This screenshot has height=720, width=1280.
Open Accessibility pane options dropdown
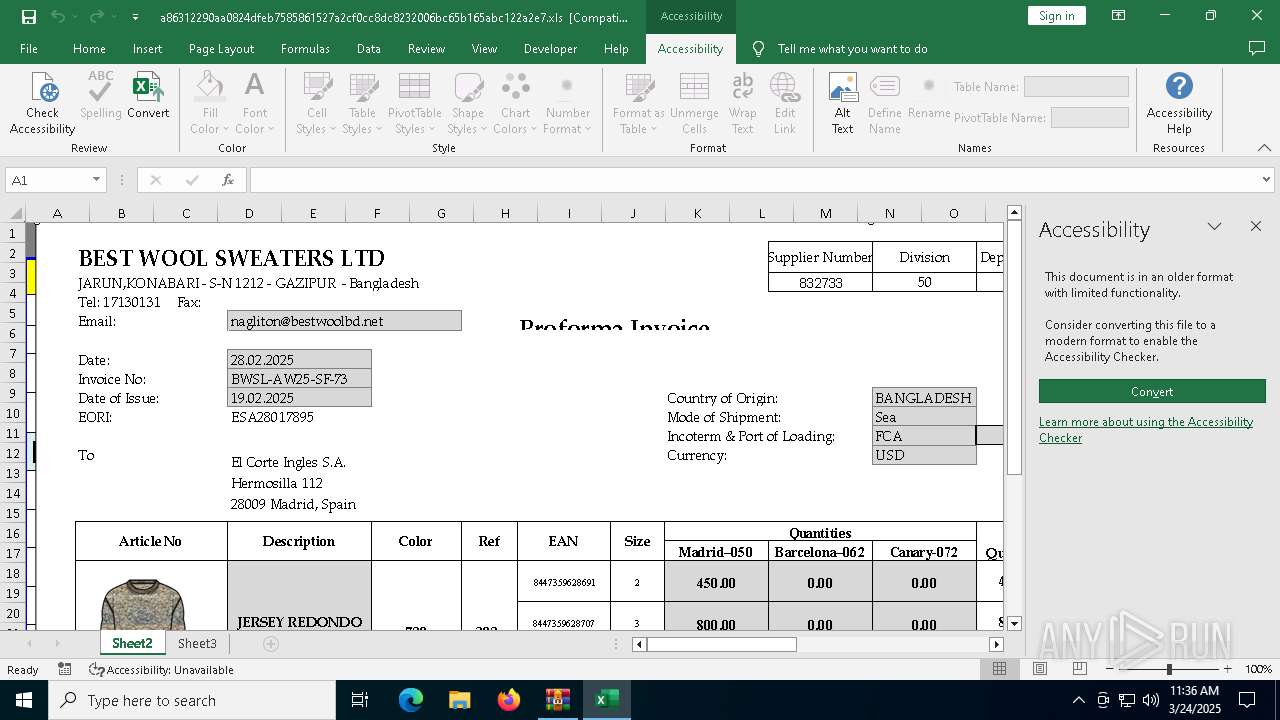point(1214,227)
